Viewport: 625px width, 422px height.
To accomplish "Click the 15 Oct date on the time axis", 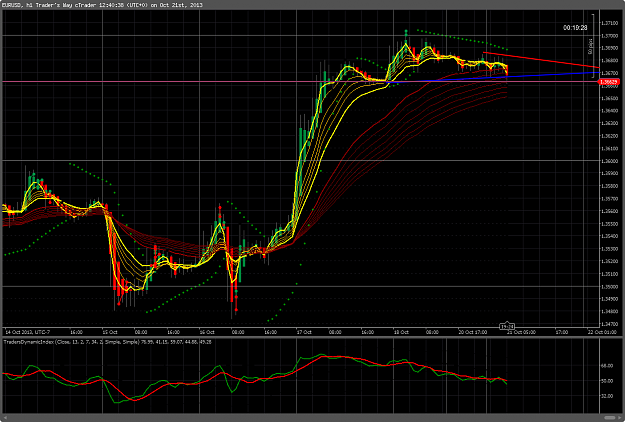I will point(110,332).
